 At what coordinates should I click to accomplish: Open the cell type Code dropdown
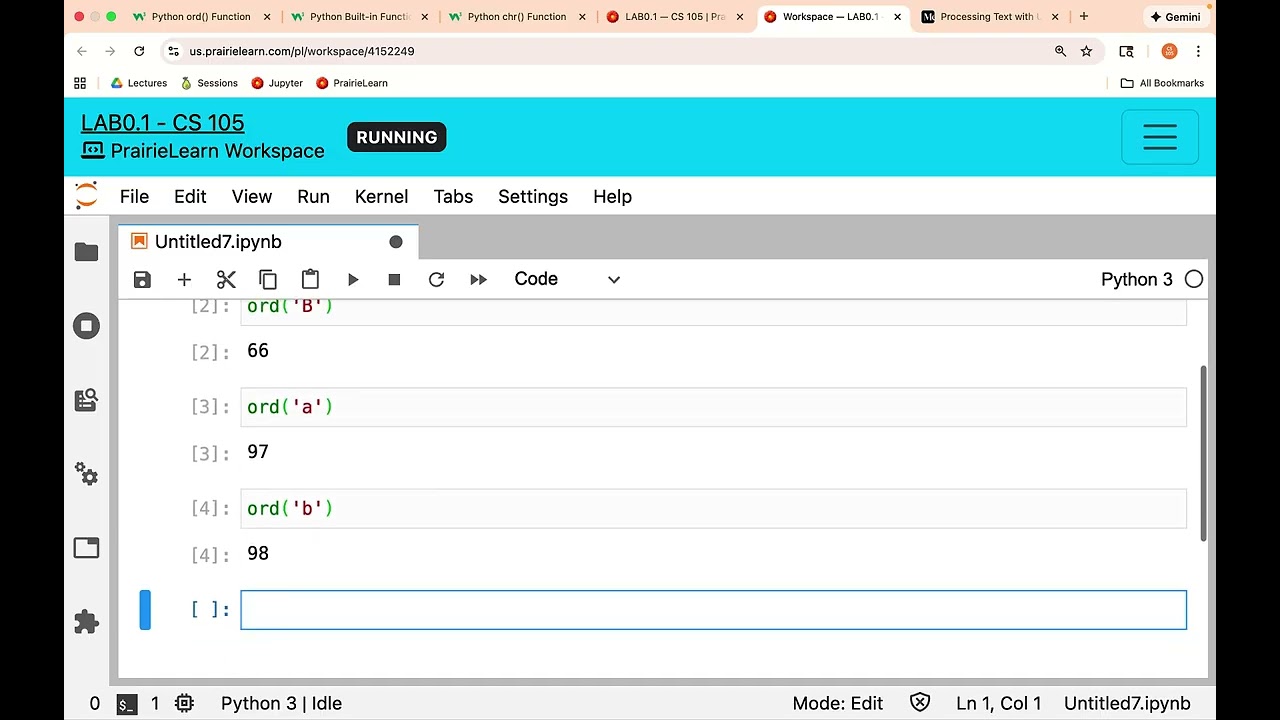tap(567, 279)
